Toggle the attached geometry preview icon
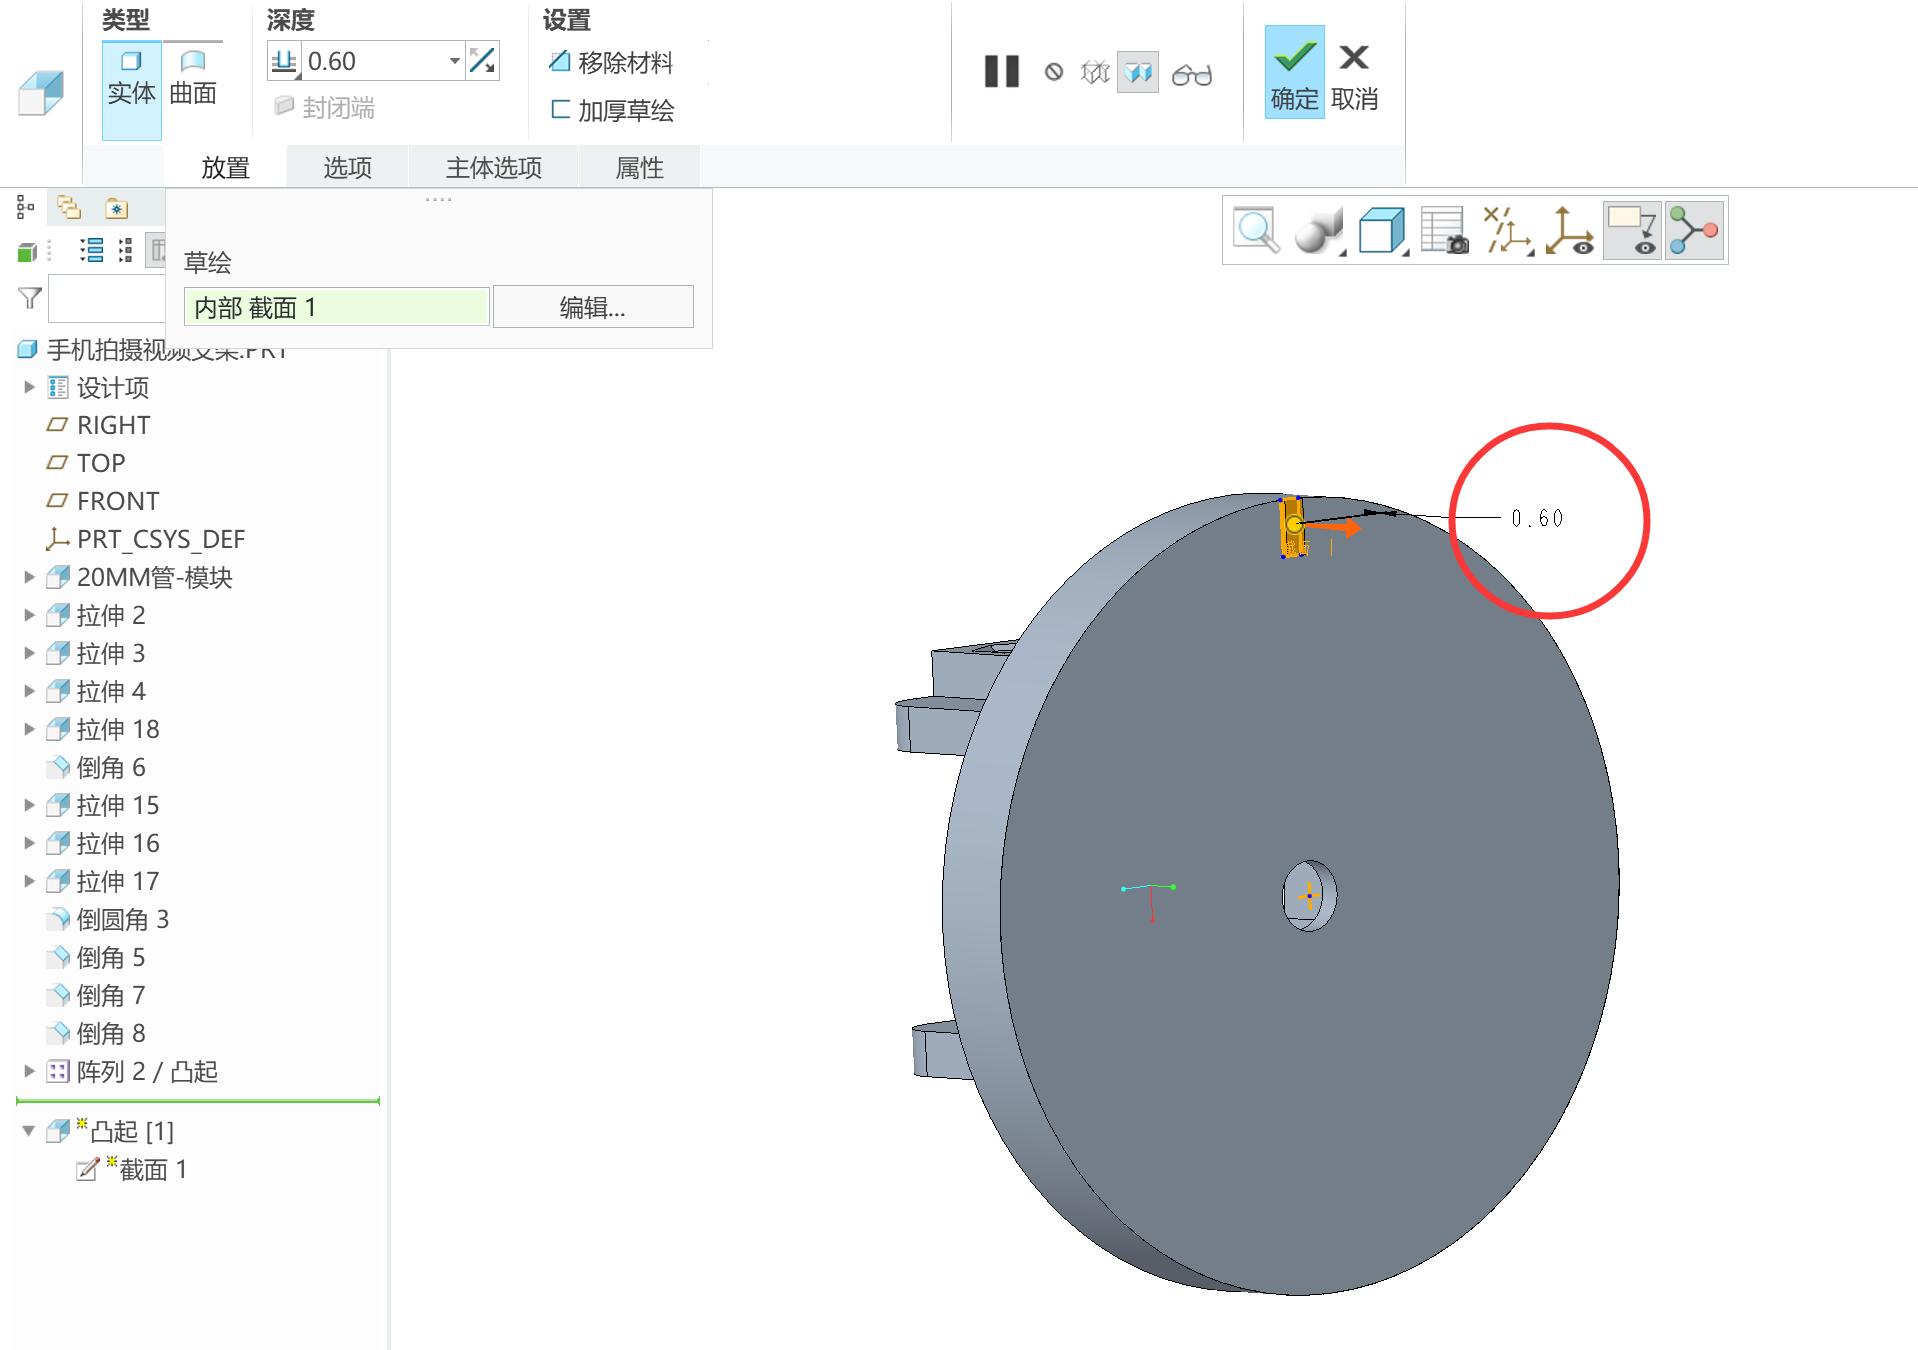Screen dimensions: 1918x1350 click(1137, 72)
